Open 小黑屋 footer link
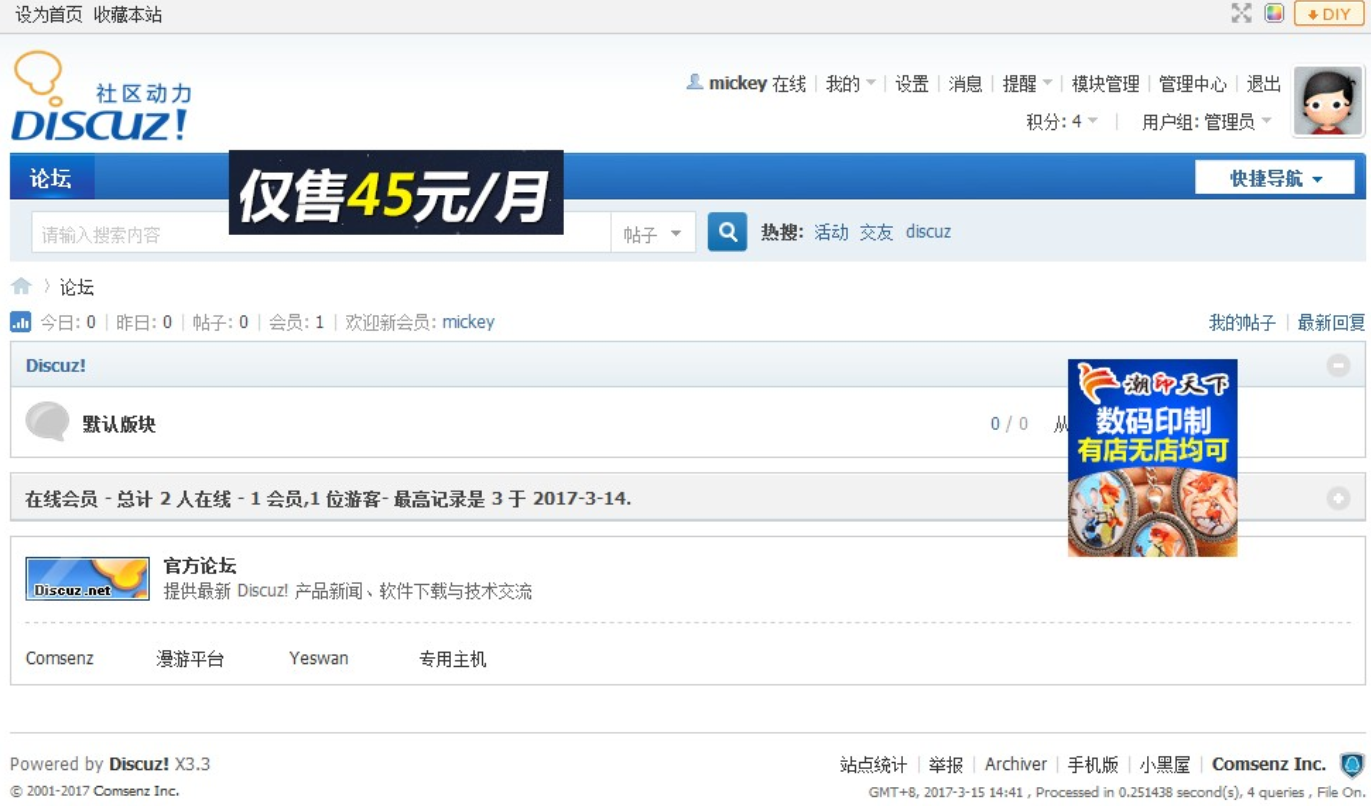 click(1165, 765)
